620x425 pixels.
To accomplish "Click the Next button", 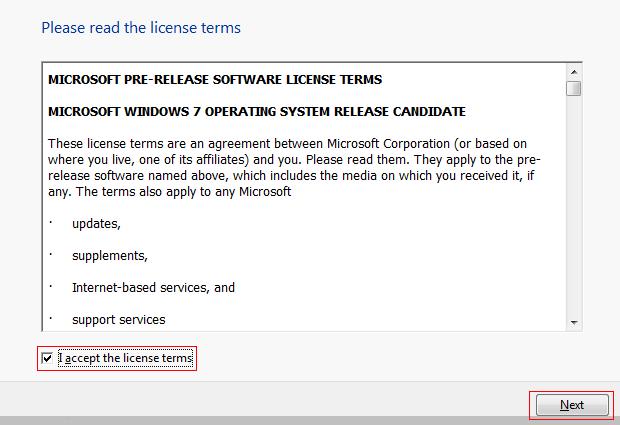I will 571,405.
